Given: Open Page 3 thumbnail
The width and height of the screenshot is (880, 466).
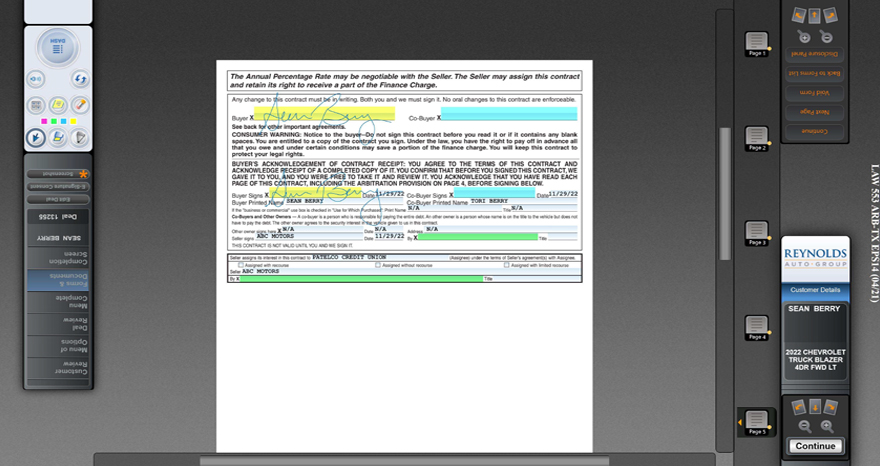Looking at the screenshot, I should 757,234.
